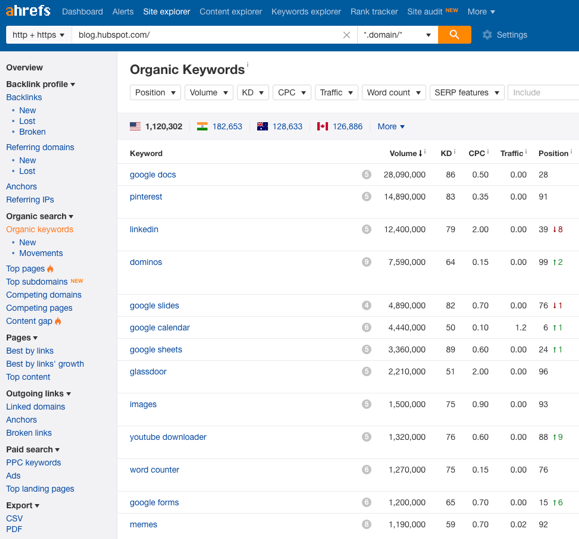Open Settings gear icon
The image size is (579, 539).
(x=487, y=35)
